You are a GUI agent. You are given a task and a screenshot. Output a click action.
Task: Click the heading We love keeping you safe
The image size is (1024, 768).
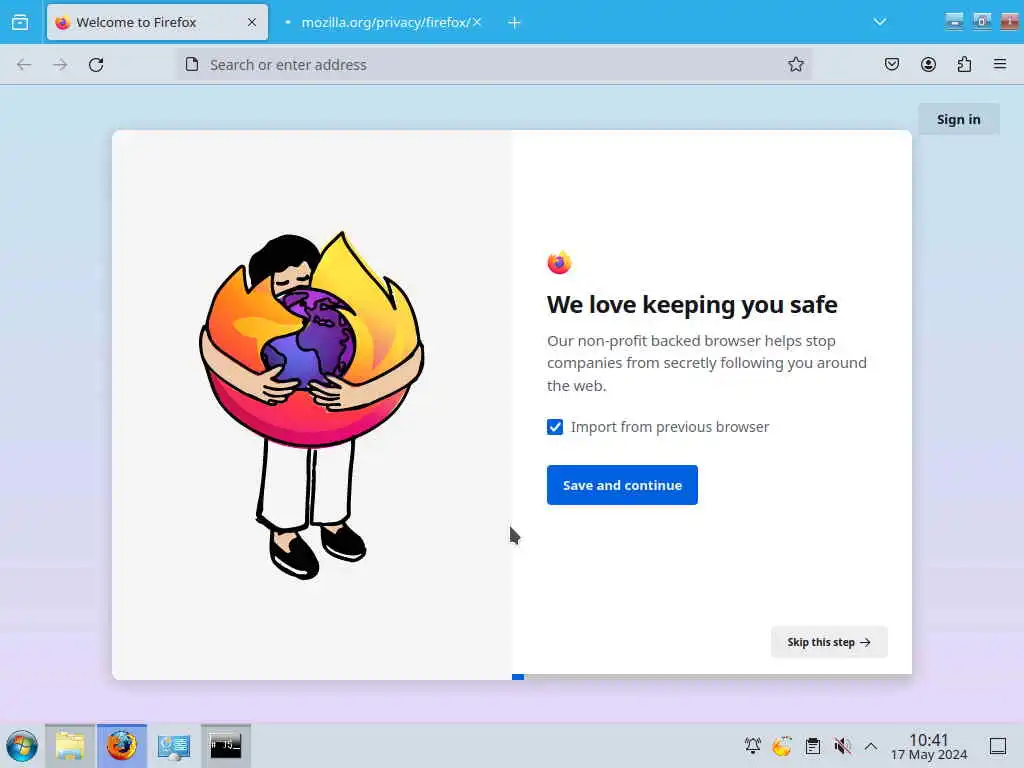point(692,305)
